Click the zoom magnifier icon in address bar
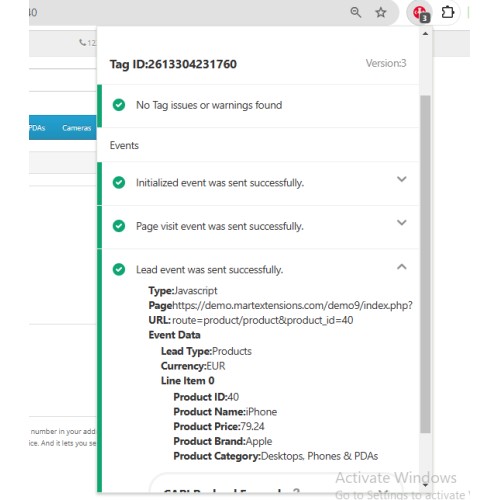The height and width of the screenshot is (500, 500). tap(356, 13)
